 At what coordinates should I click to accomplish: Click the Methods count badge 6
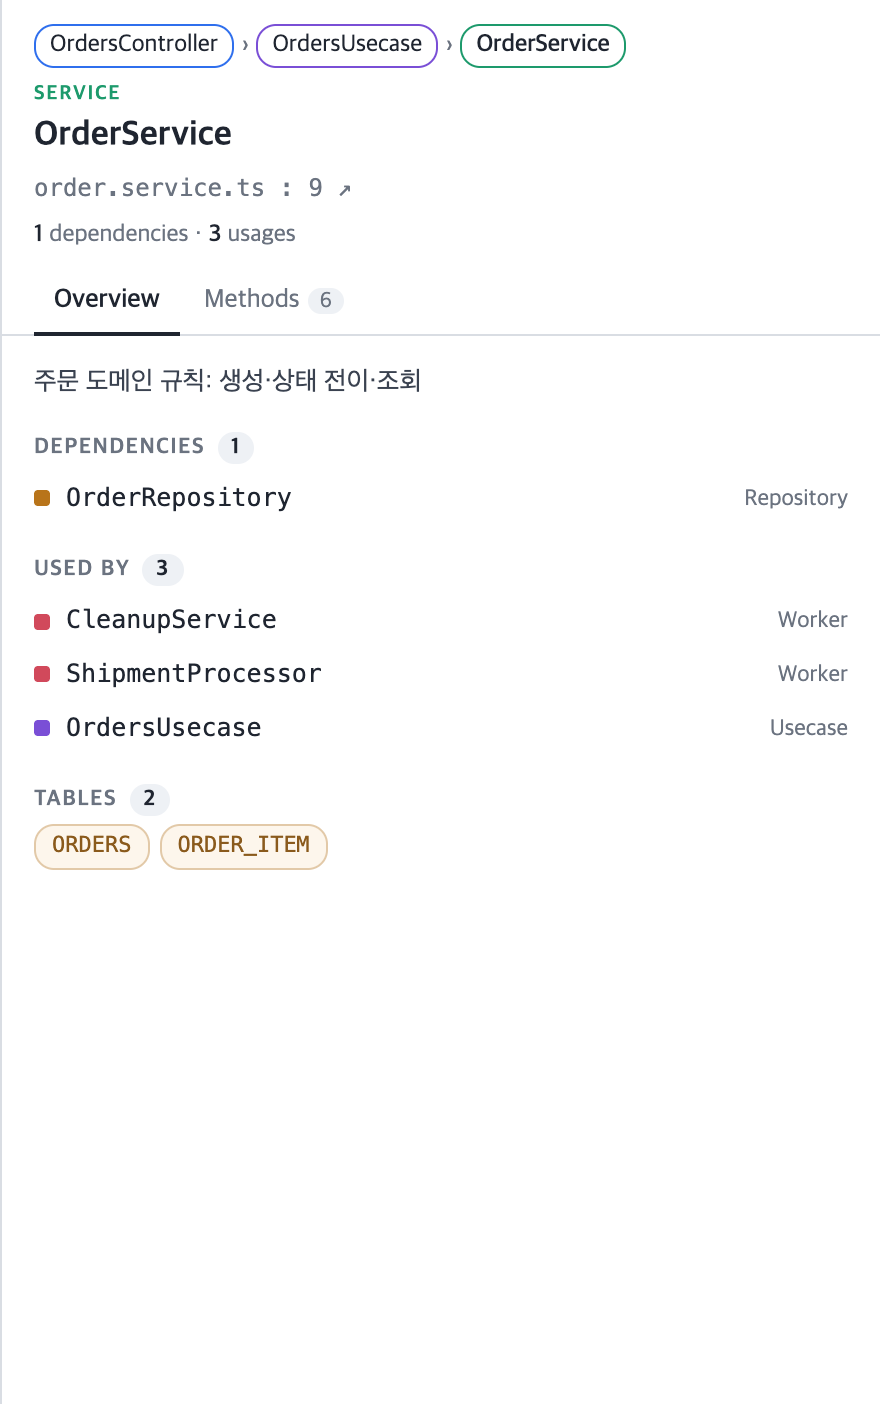pos(326,300)
